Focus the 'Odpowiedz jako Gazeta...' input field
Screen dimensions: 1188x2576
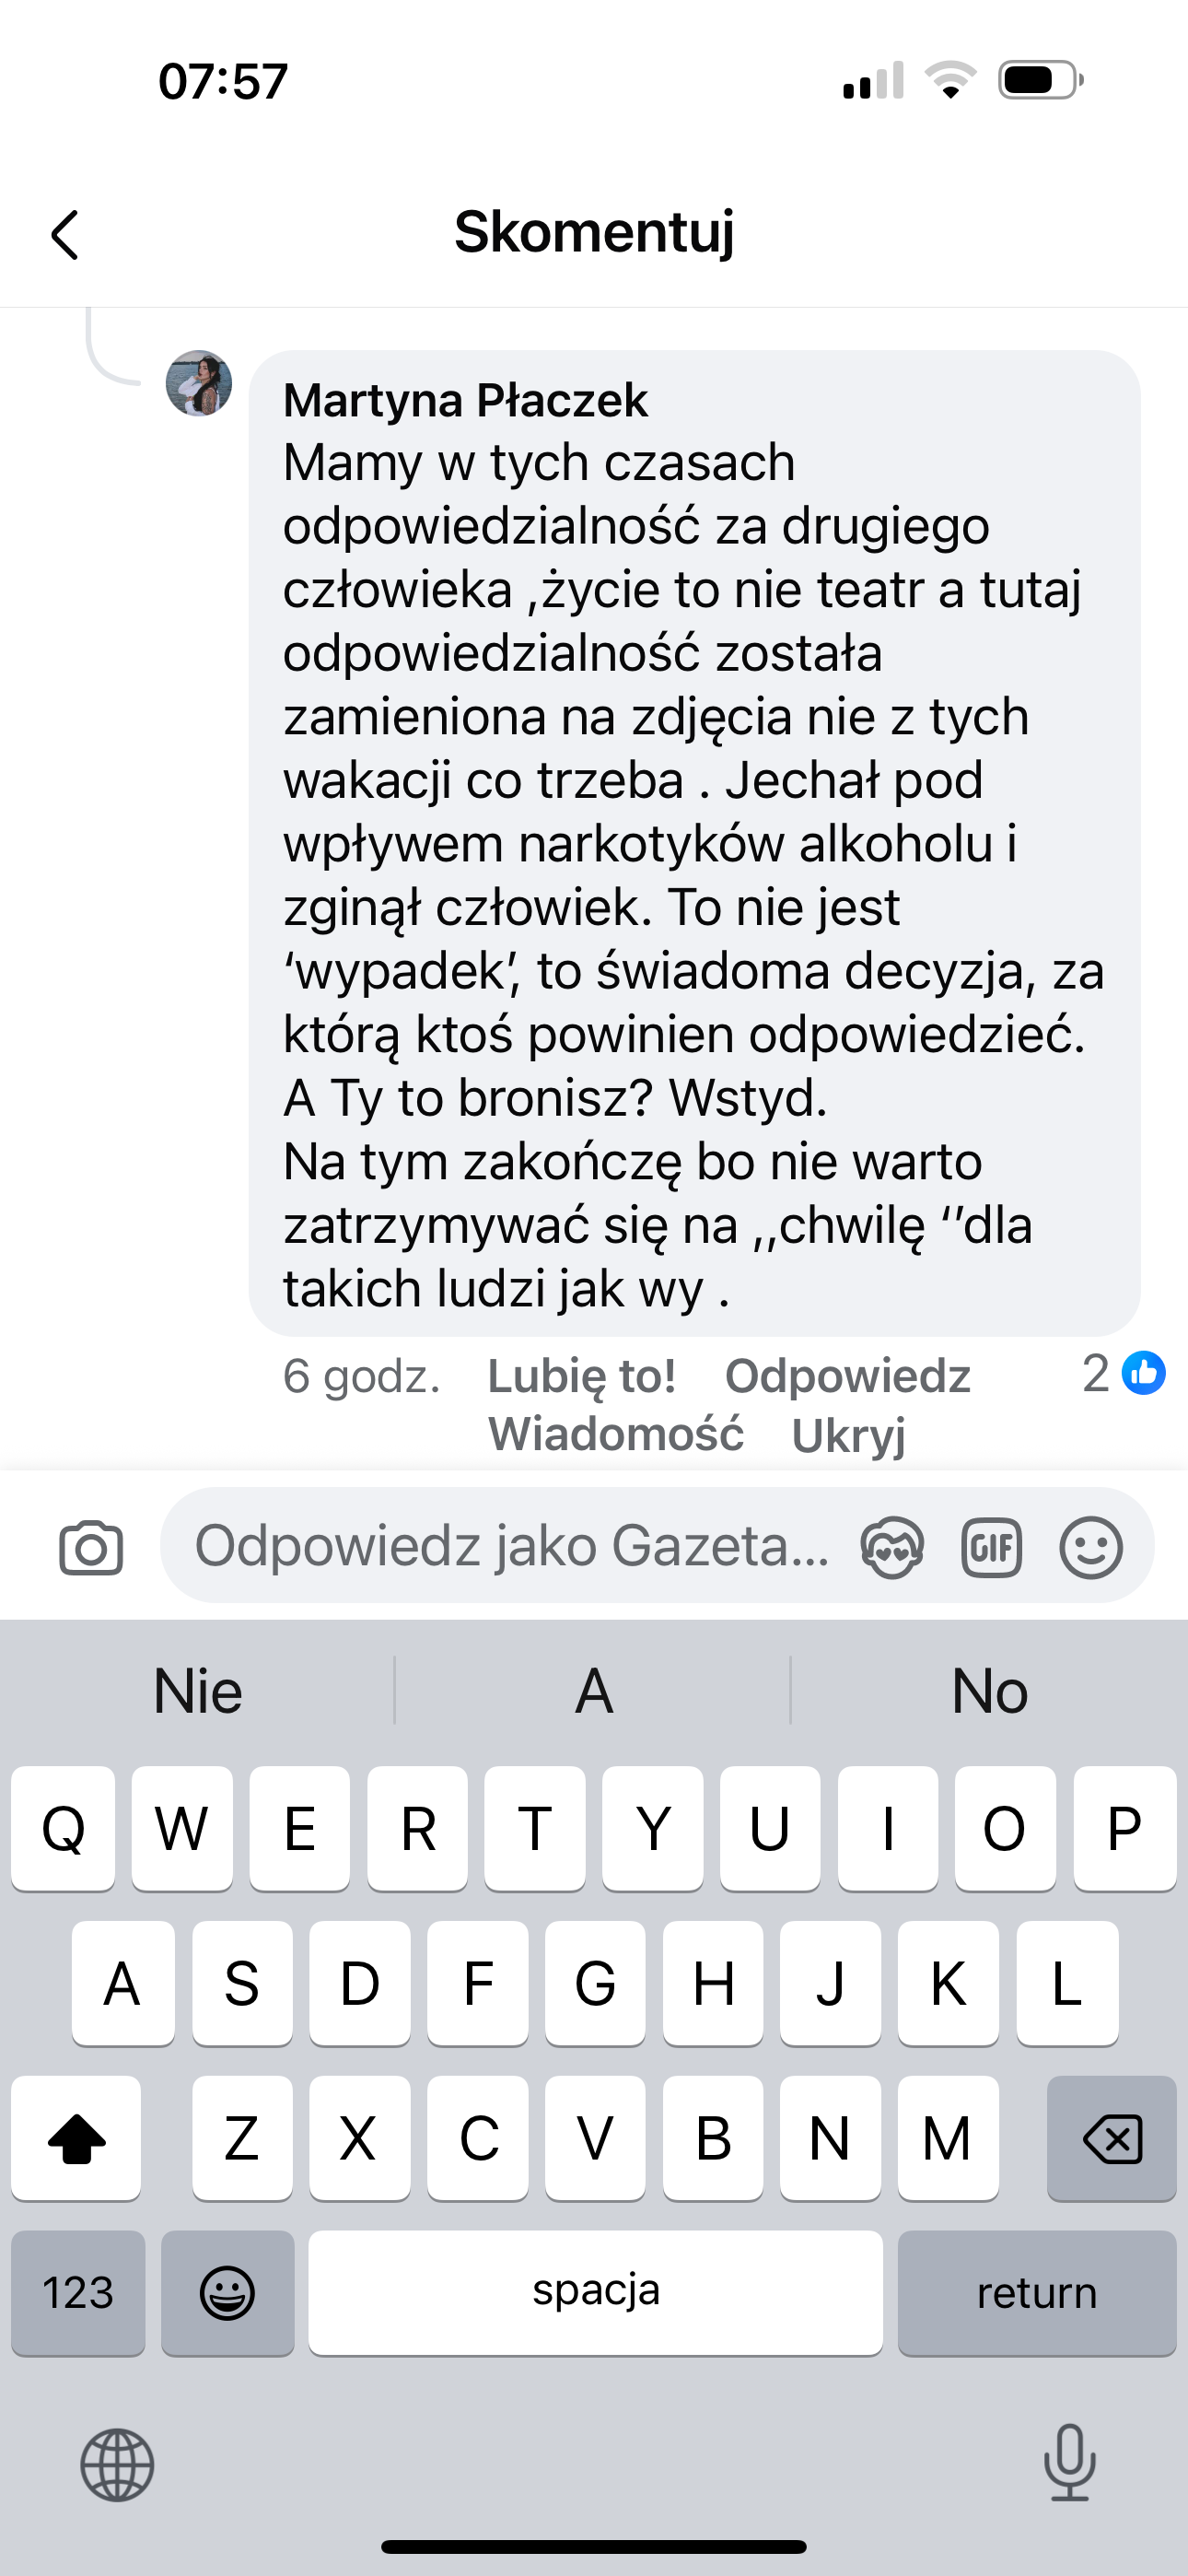pos(510,1546)
